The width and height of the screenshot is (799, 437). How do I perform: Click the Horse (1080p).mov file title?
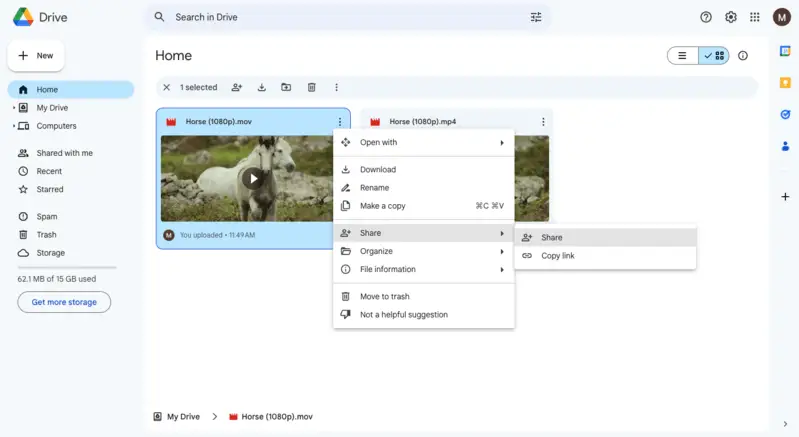(x=219, y=122)
